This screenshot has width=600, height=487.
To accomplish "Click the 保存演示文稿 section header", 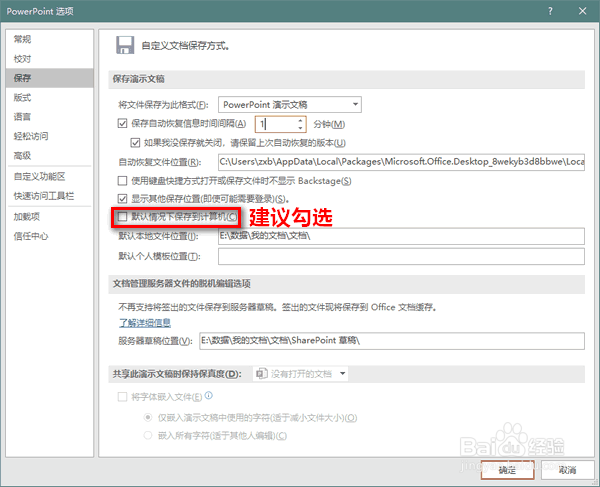I will tap(346, 79).
